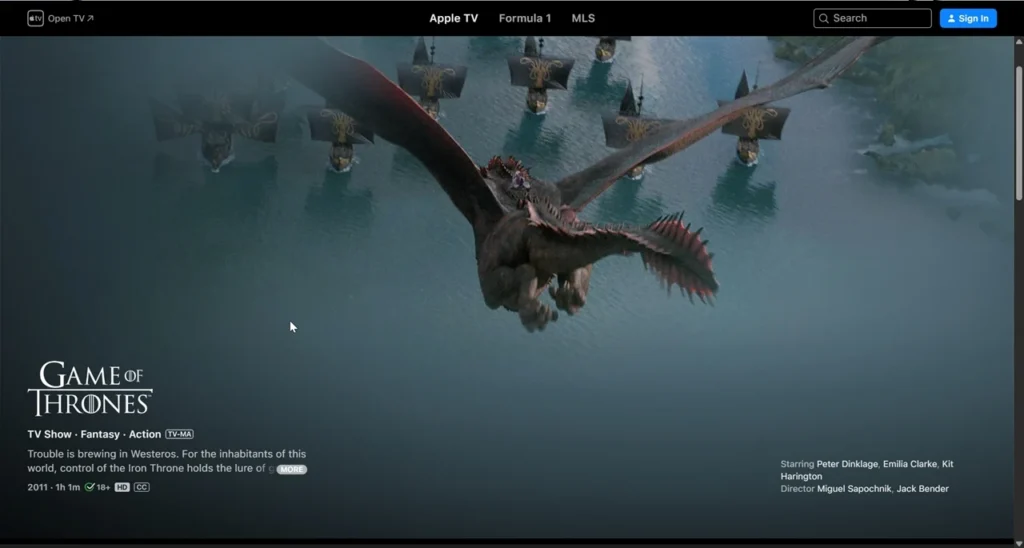1024x548 pixels.
Task: Open director Miguel Sapochnik link
Action: tap(854, 489)
